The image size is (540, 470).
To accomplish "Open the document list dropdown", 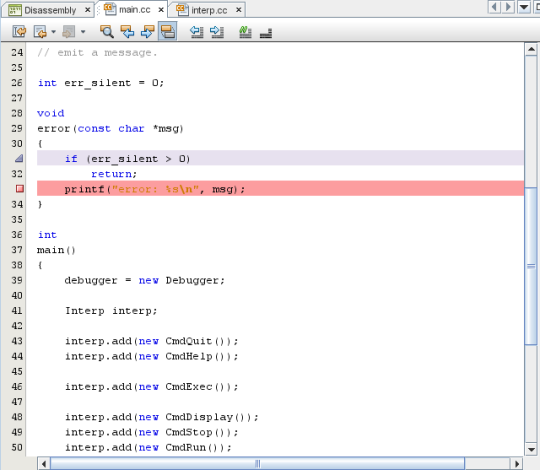I will click(x=524, y=7).
